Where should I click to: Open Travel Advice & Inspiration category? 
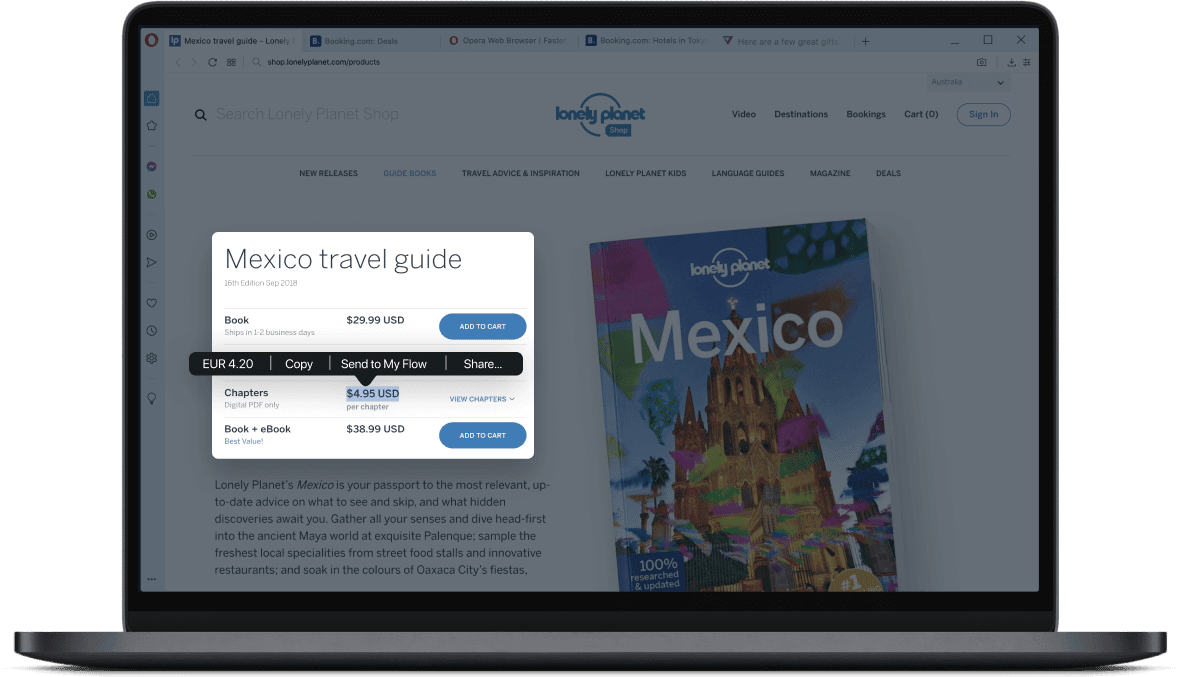click(520, 173)
